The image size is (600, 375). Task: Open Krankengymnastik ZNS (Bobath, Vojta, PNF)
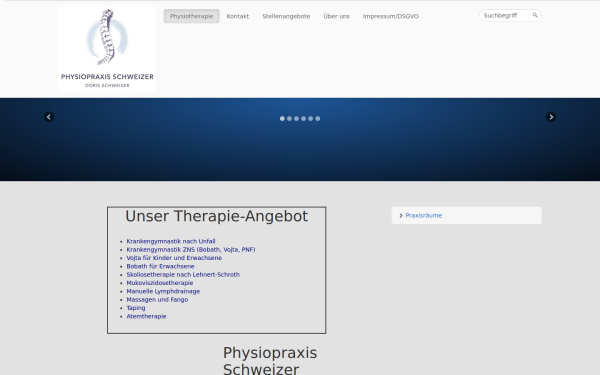[x=191, y=249]
